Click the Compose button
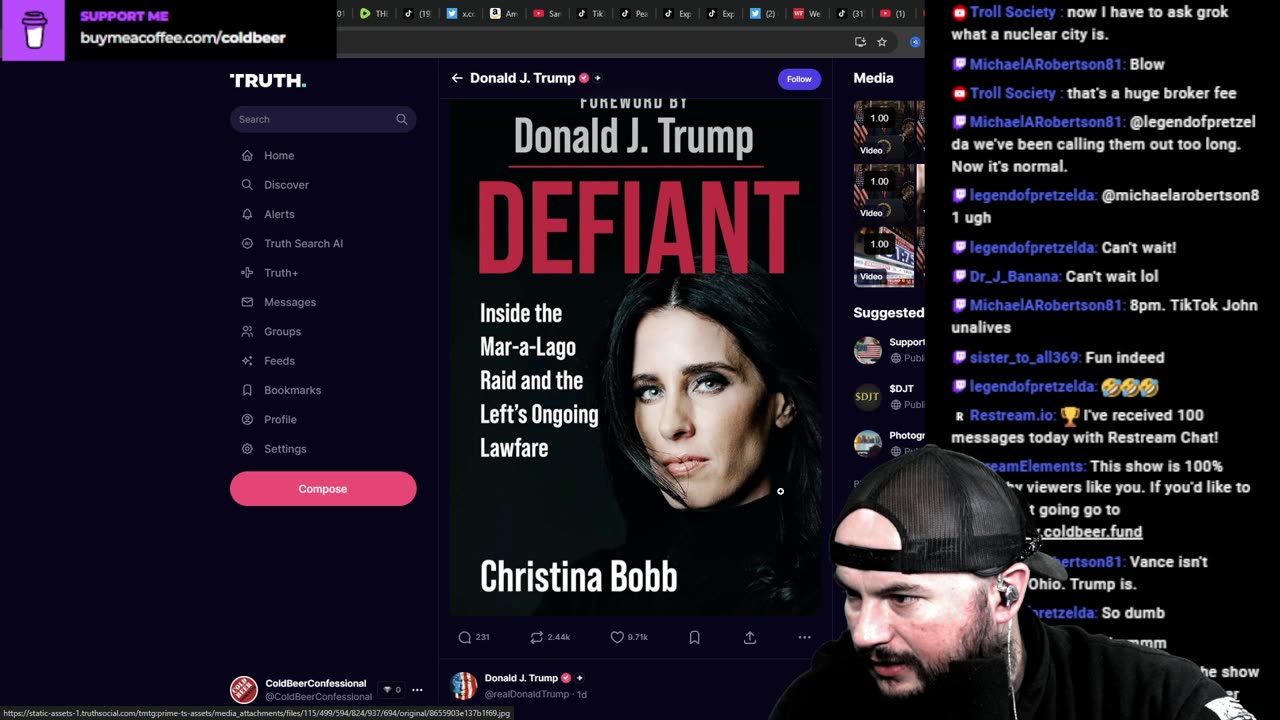The width and height of the screenshot is (1280, 720). pyautogui.click(x=323, y=489)
